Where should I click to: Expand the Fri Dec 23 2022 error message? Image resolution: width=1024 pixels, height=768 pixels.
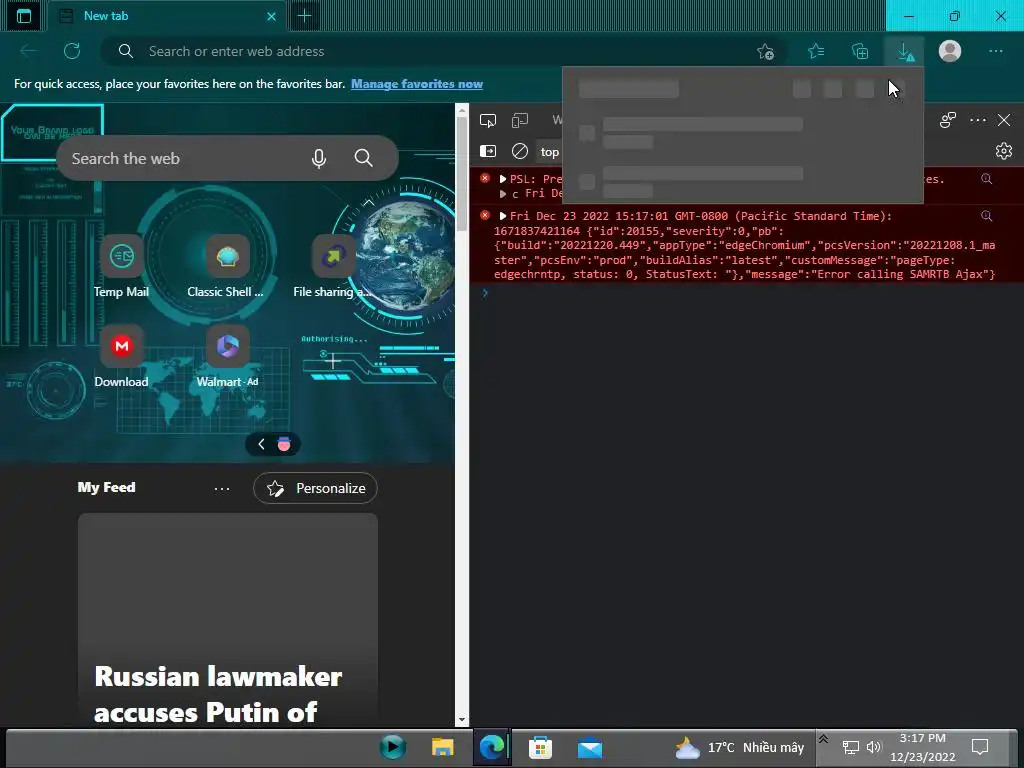[503, 216]
